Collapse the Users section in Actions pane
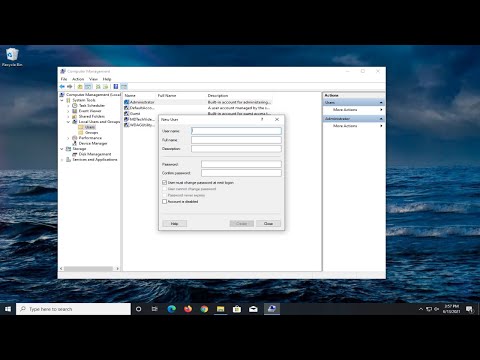Viewport: 480px width, 360px height. click(381, 102)
